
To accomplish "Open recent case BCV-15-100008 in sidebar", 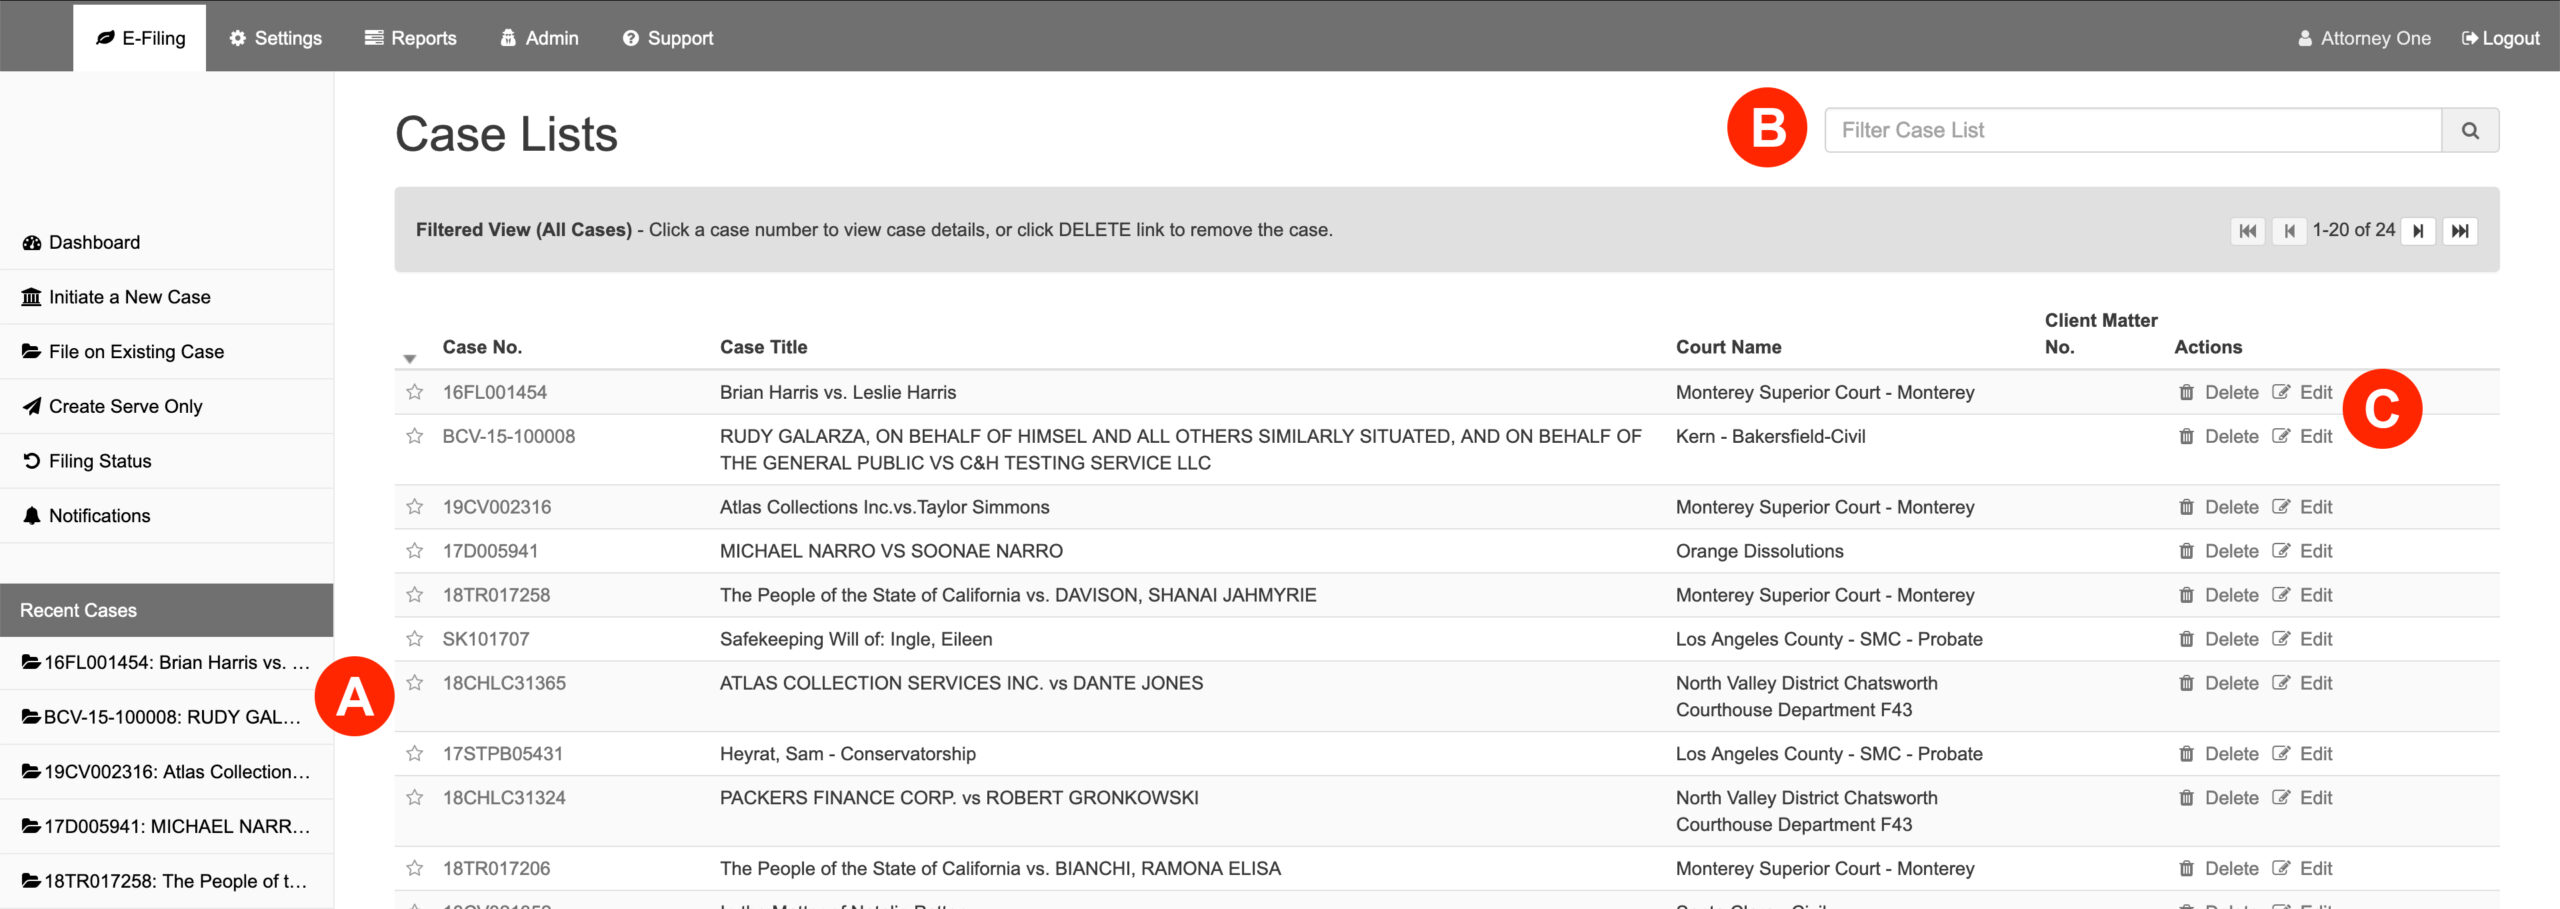I will click(x=165, y=717).
